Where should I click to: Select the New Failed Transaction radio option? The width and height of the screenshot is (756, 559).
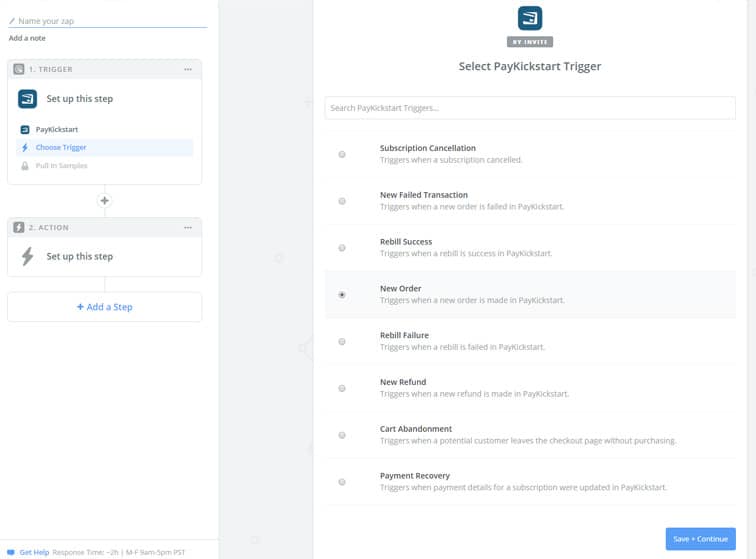coord(342,201)
